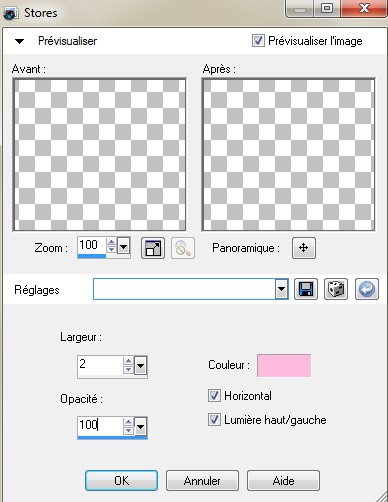
Task: Increase the Zoom value with up arrow
Action: [x=111, y=242]
